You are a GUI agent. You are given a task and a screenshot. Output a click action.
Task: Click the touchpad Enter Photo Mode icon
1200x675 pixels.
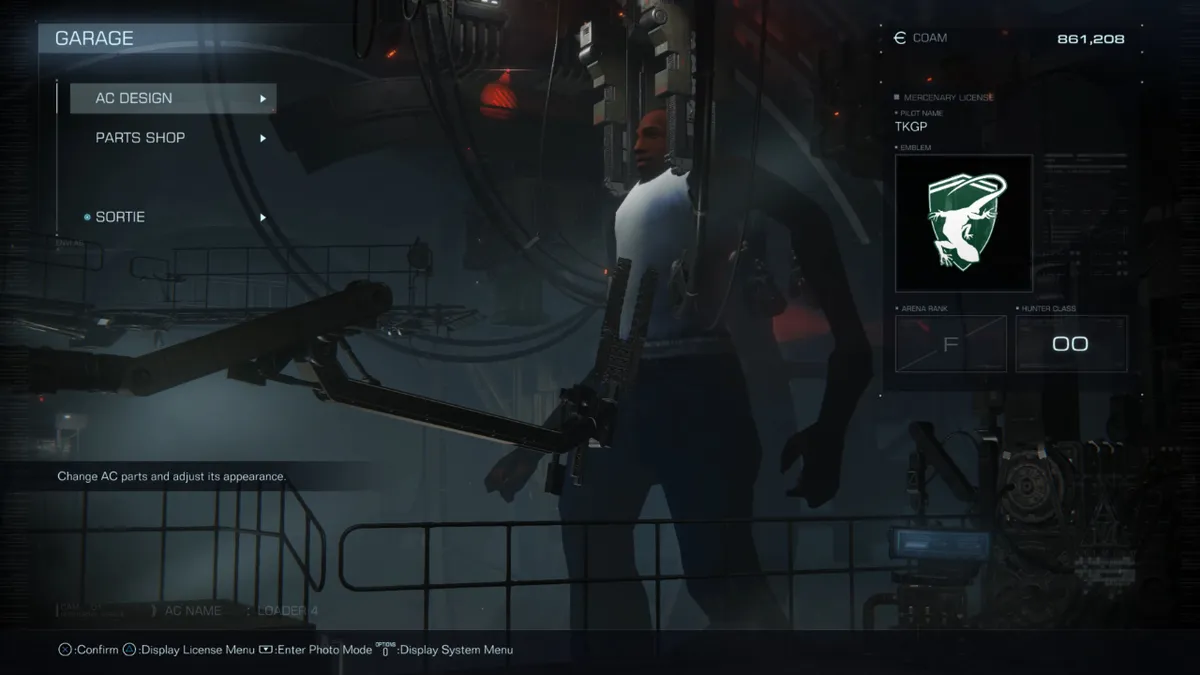click(x=265, y=650)
